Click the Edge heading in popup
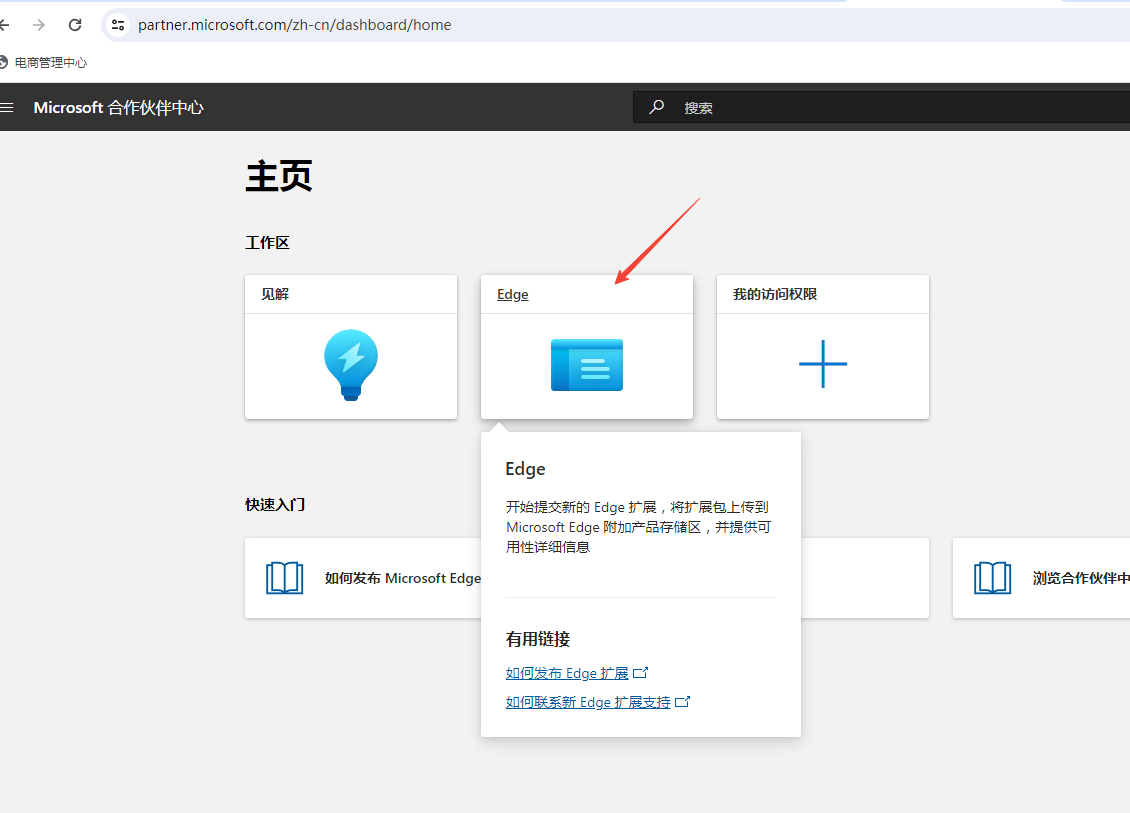 coord(525,469)
